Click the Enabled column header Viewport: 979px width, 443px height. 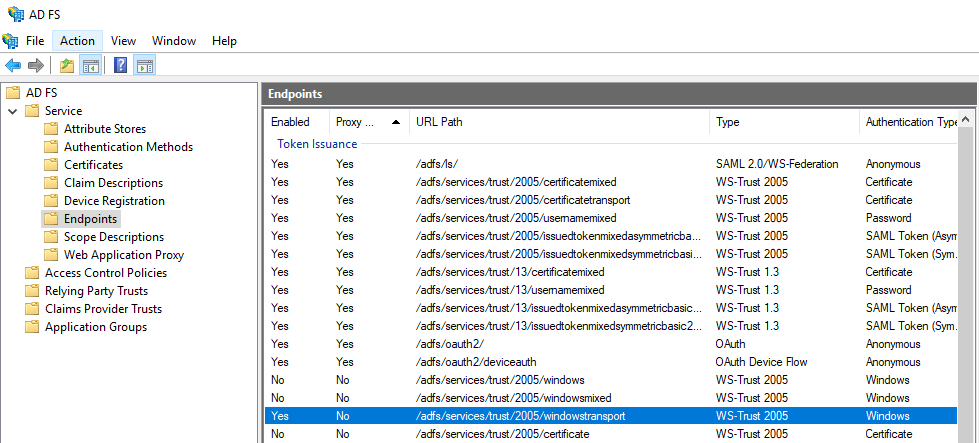pos(297,122)
